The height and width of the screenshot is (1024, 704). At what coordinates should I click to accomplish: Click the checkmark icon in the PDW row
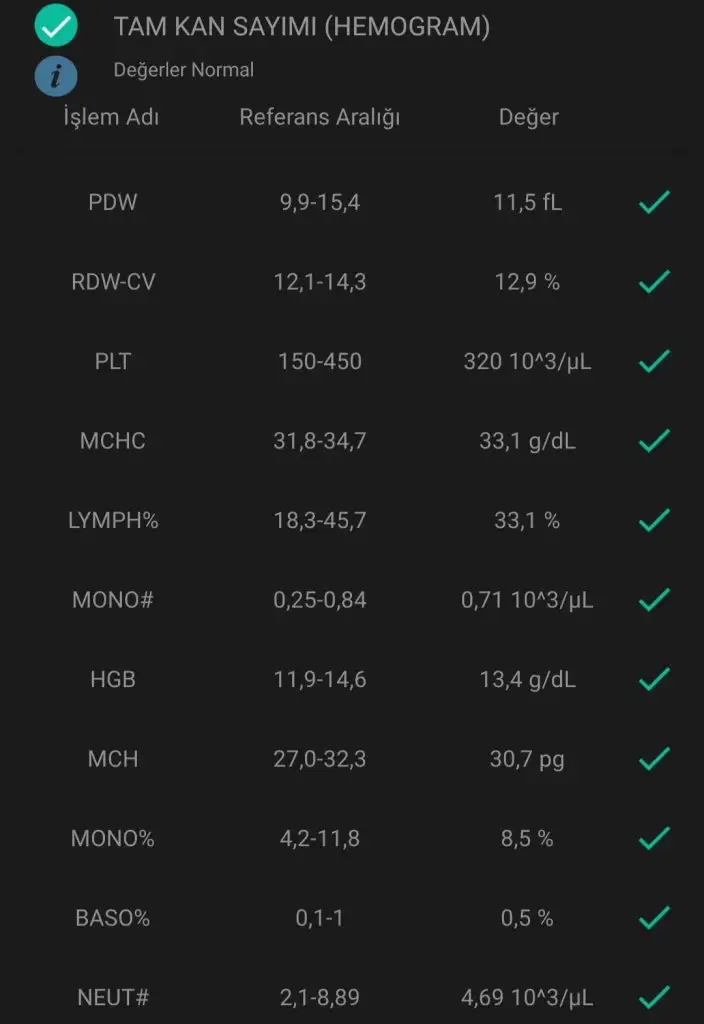(x=653, y=203)
